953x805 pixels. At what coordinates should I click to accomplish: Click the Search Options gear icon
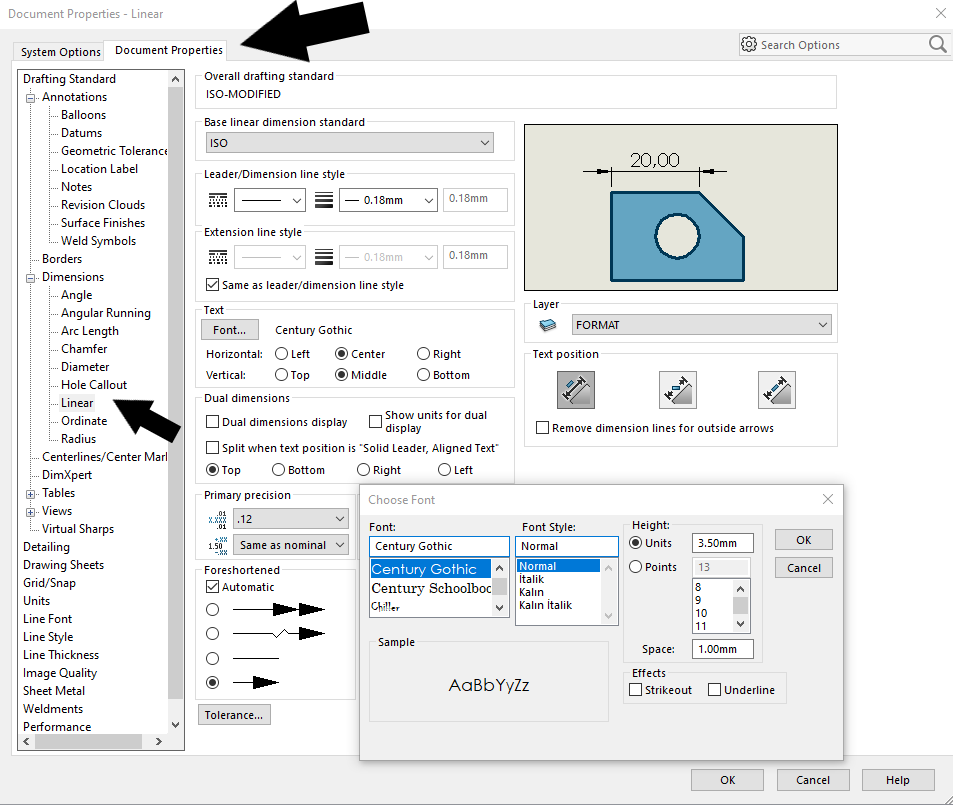click(x=749, y=45)
